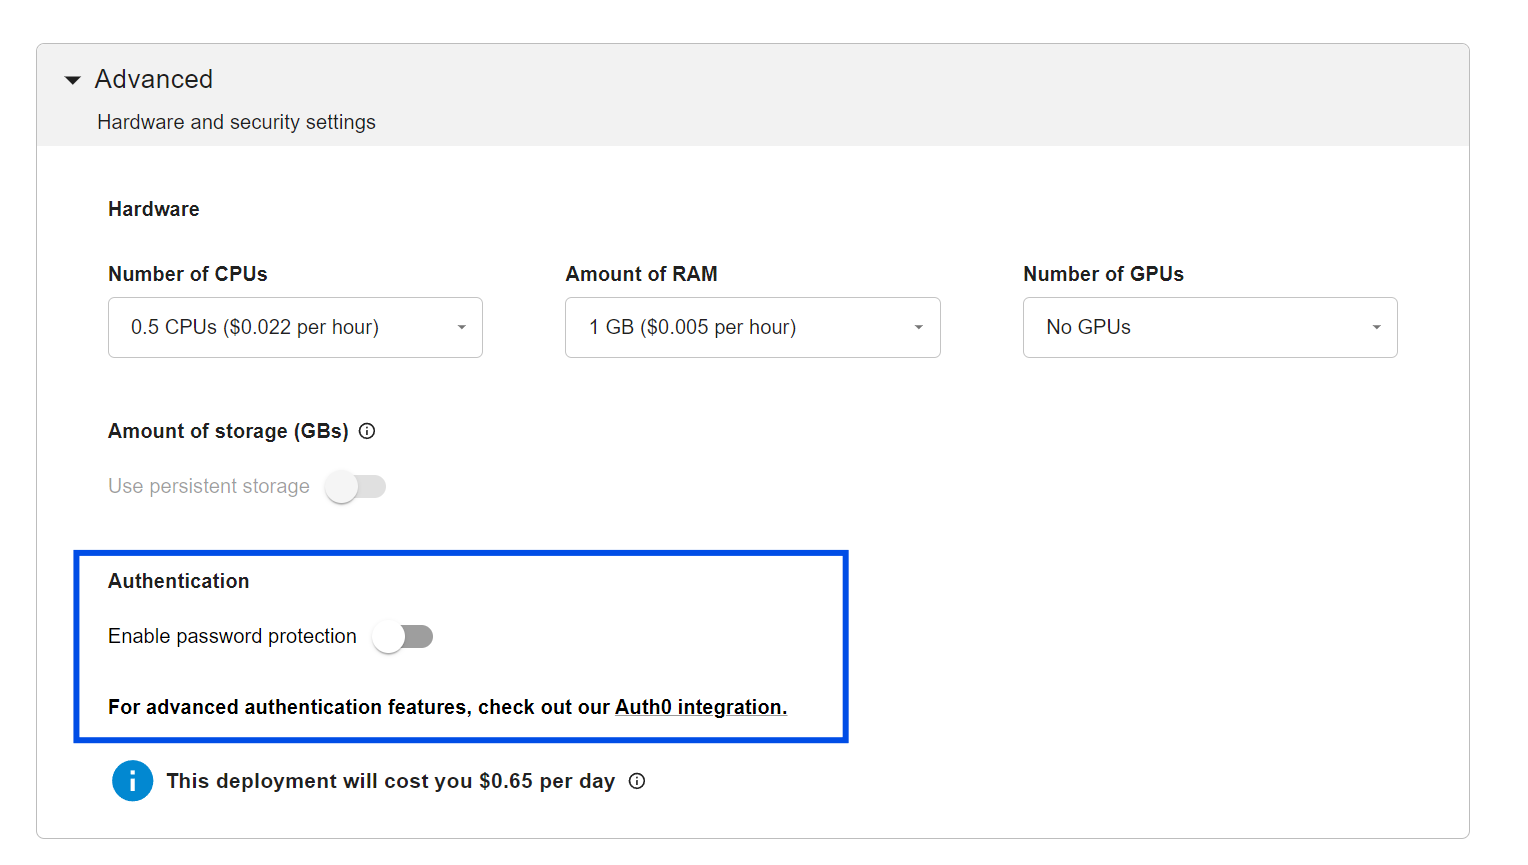The height and width of the screenshot is (865, 1528).
Task: Click the deployment cost $0.65 per day text
Action: pos(391,781)
